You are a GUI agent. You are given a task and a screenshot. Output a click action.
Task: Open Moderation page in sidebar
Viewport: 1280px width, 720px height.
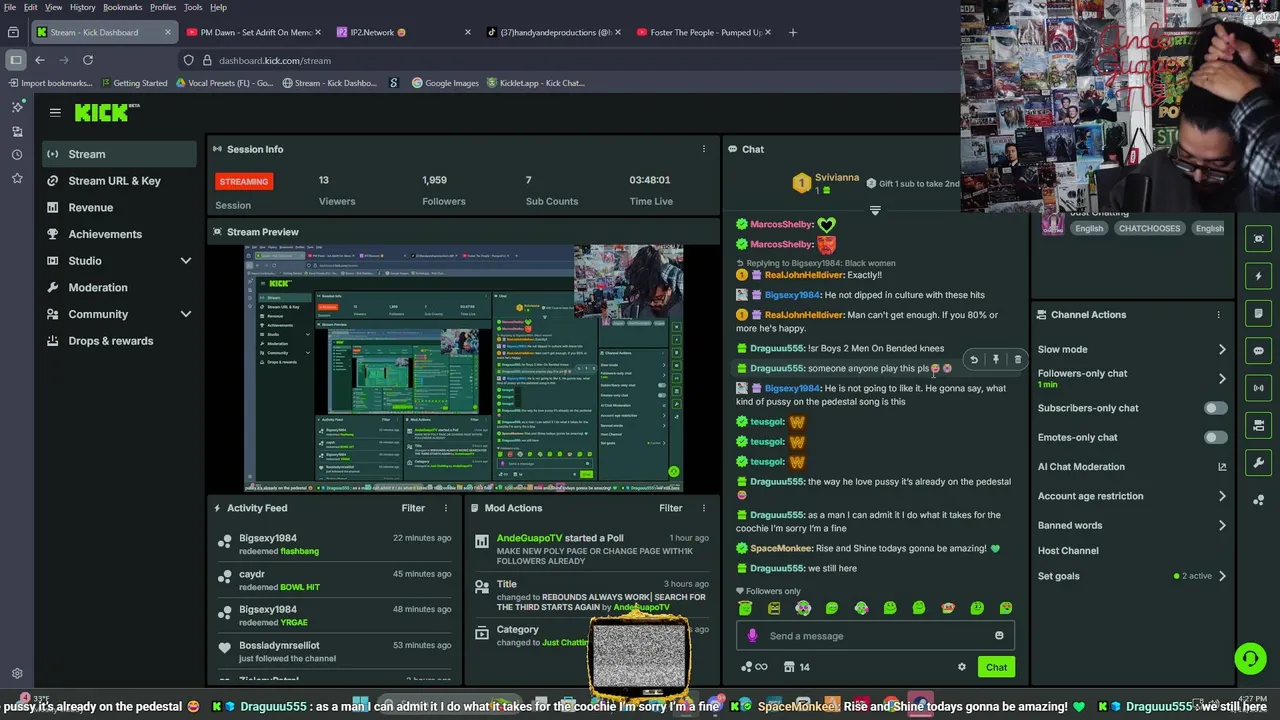[x=120, y=288]
